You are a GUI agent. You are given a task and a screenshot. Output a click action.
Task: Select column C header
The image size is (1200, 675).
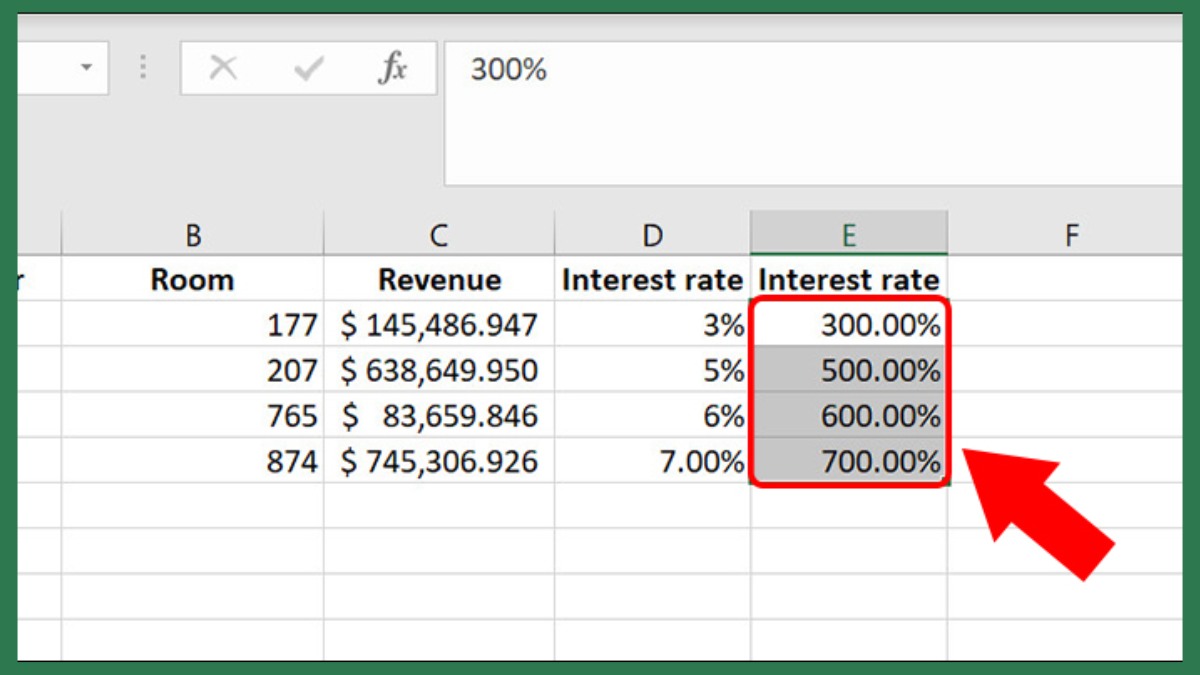click(439, 235)
